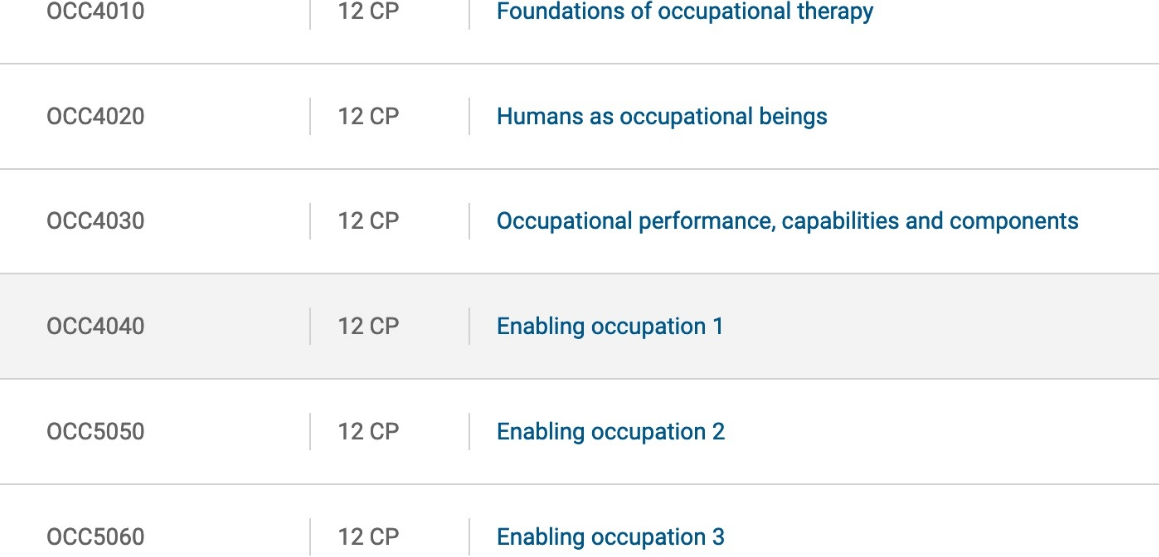The image size is (1159, 557).
Task: Click the OCC4030 code cell
Action: pyautogui.click(x=95, y=221)
